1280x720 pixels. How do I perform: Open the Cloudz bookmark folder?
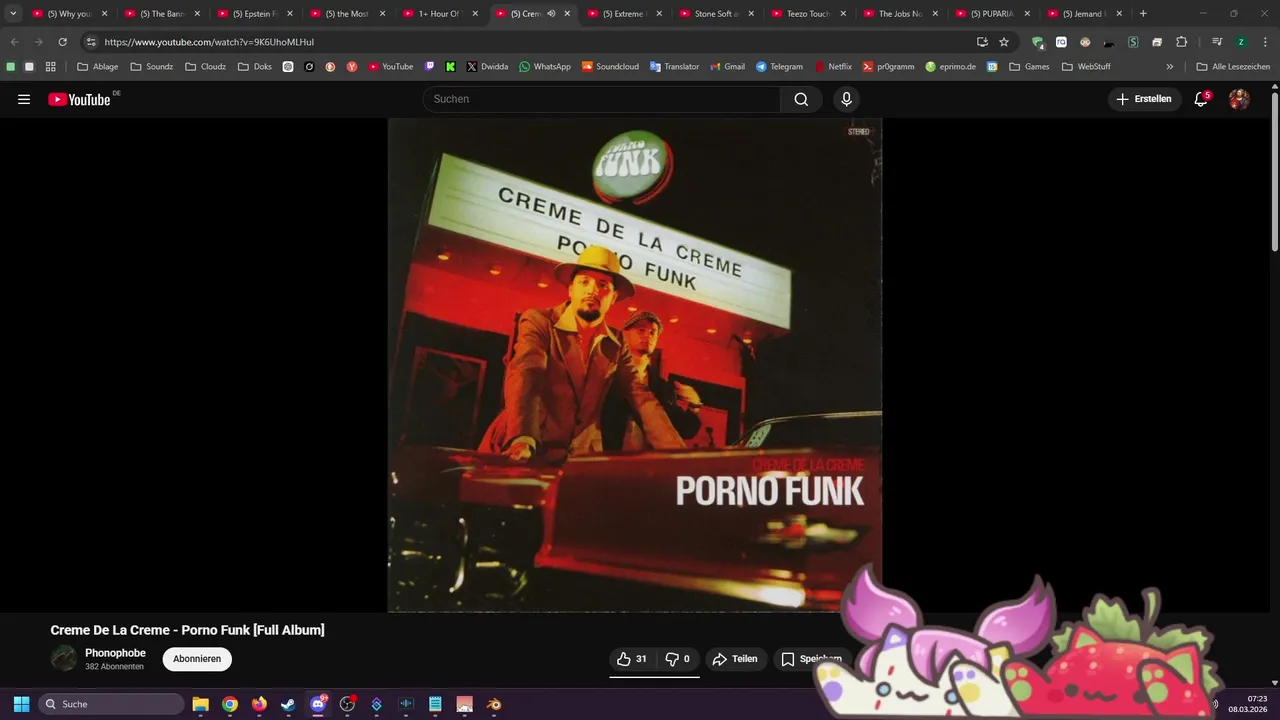pos(206,66)
